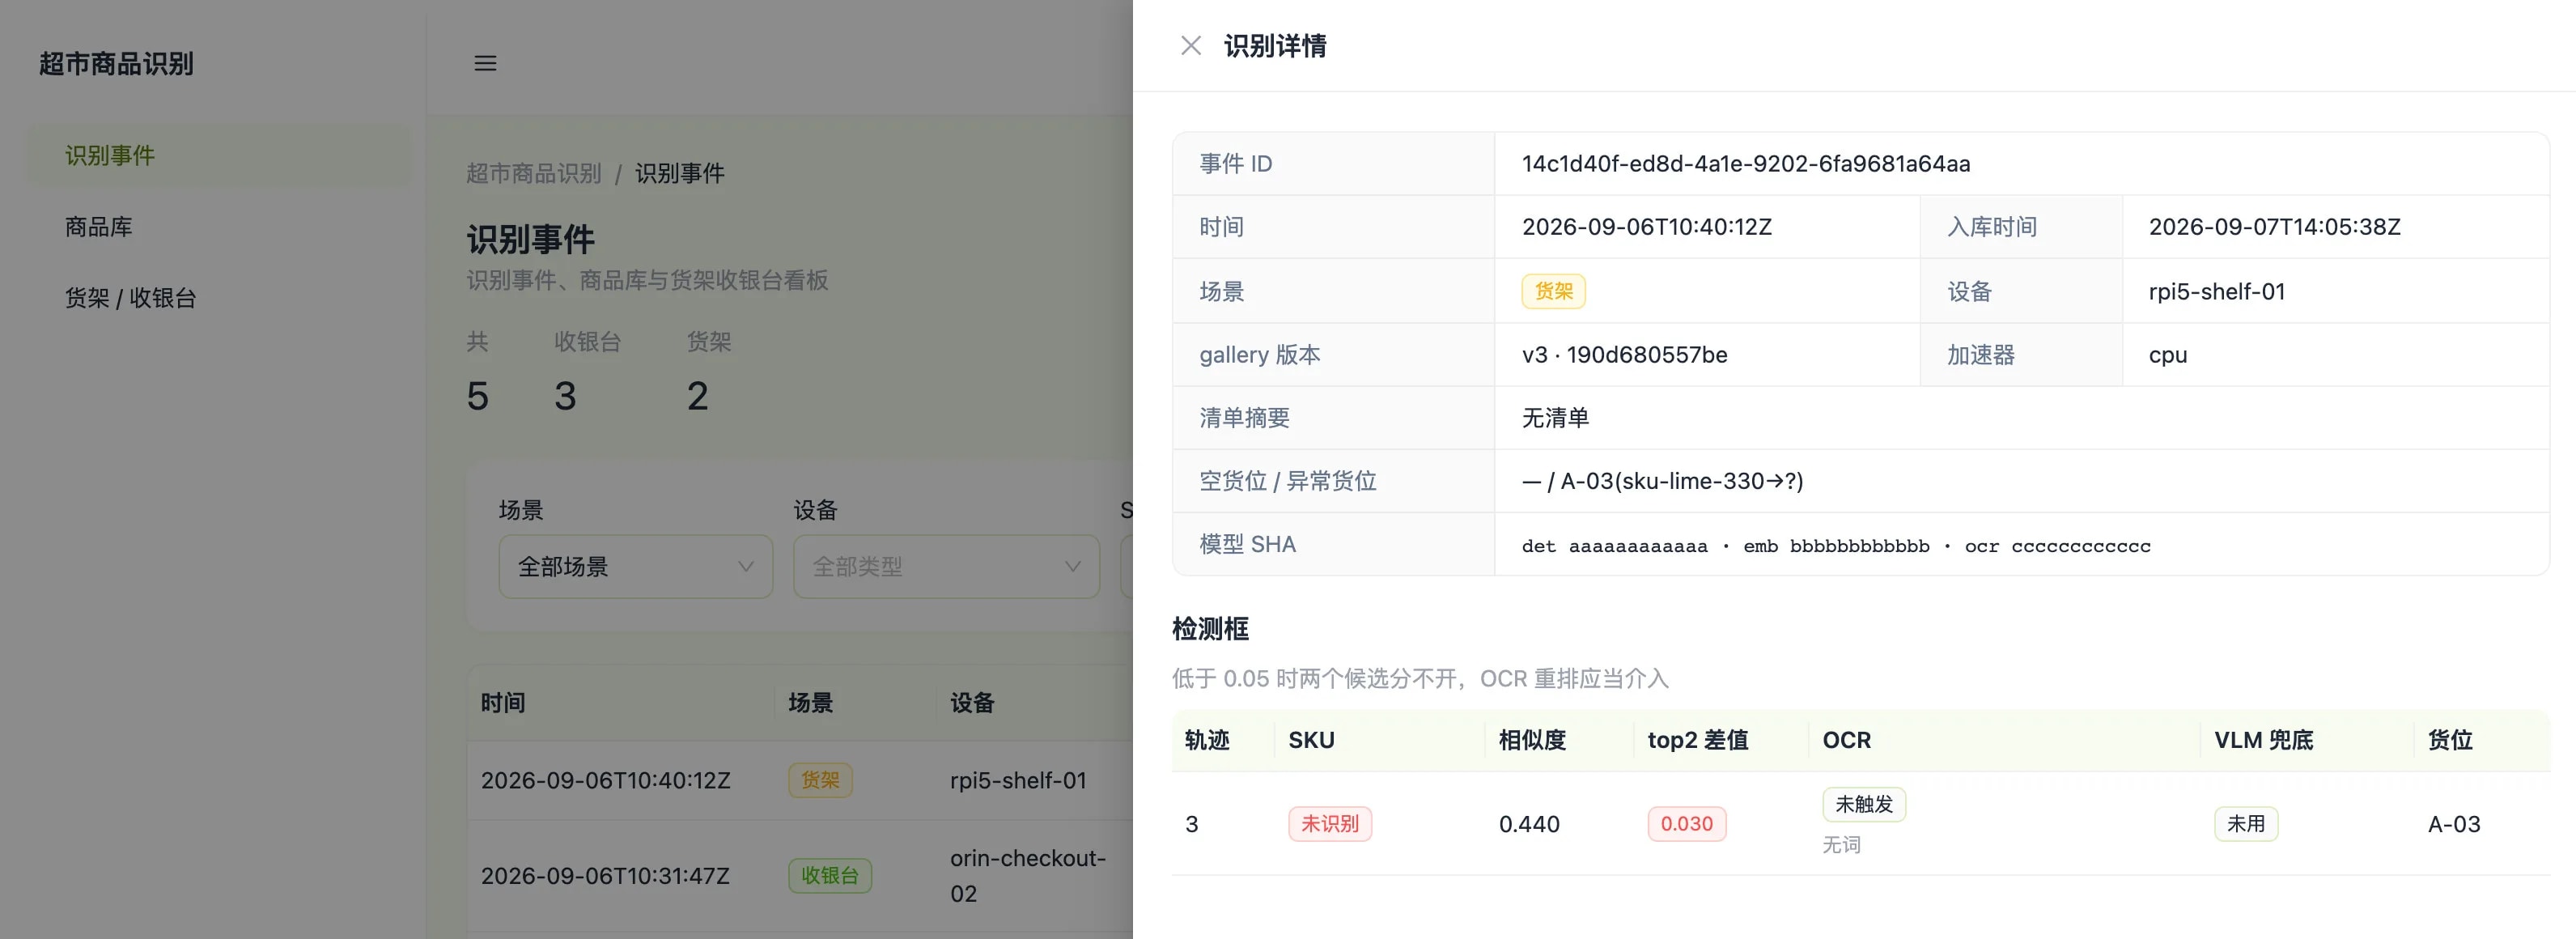
Task: Click the 识别事件 breadcrumb item
Action: tap(680, 174)
